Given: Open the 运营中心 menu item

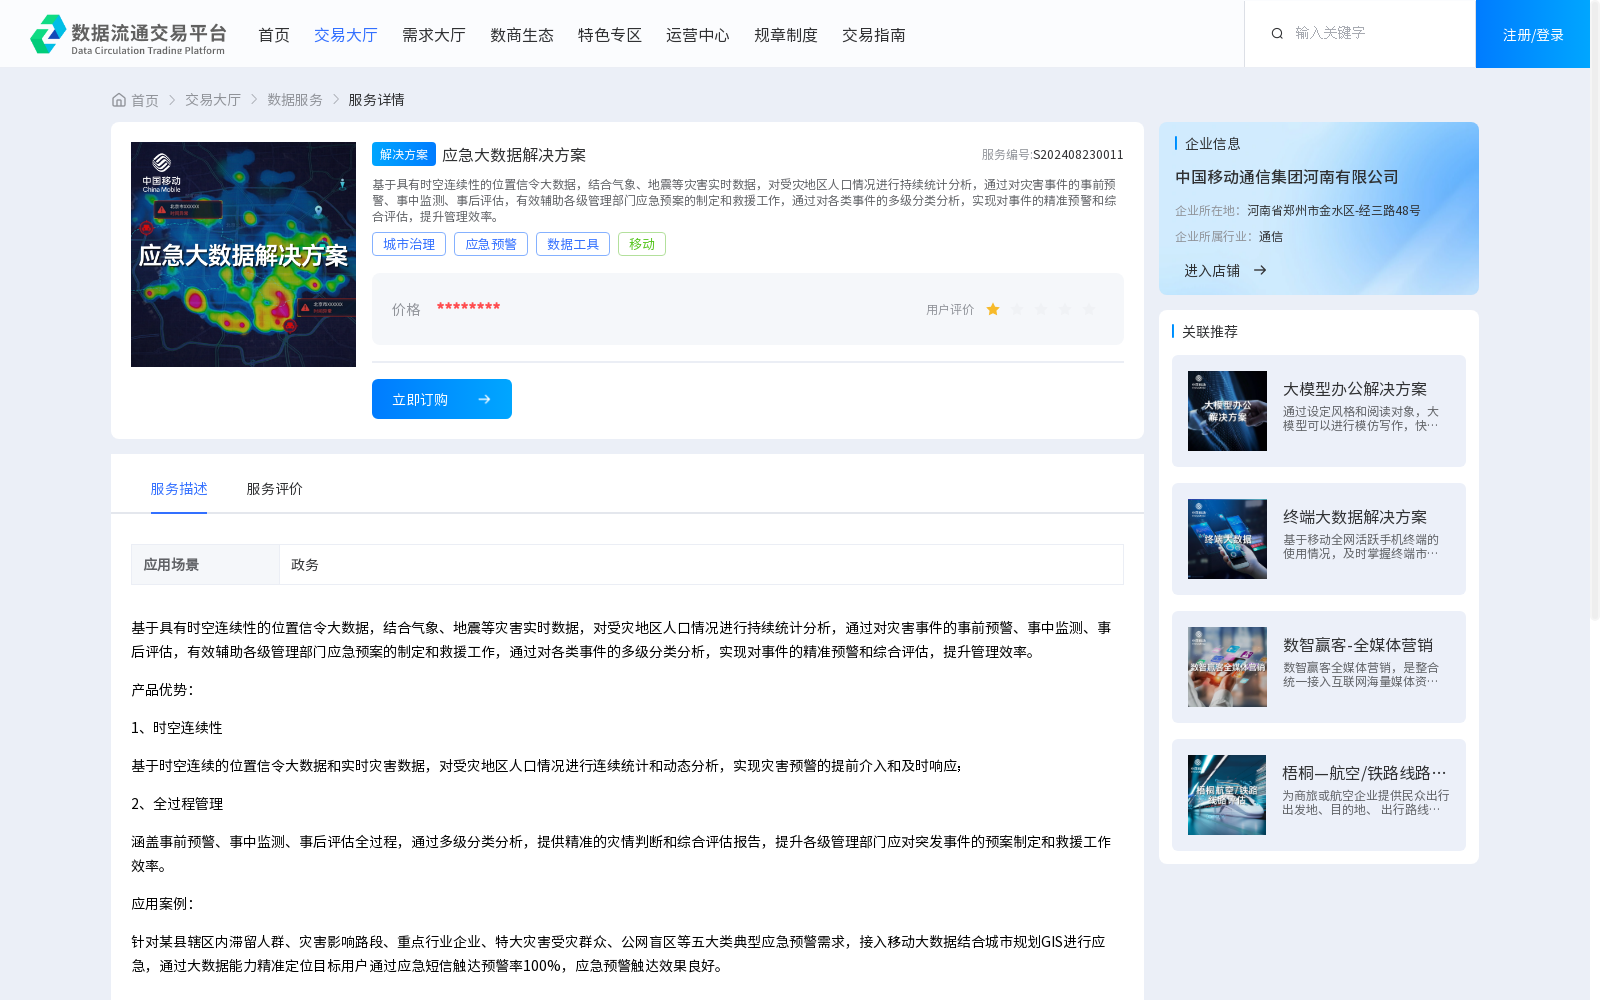Looking at the screenshot, I should pyautogui.click(x=698, y=35).
